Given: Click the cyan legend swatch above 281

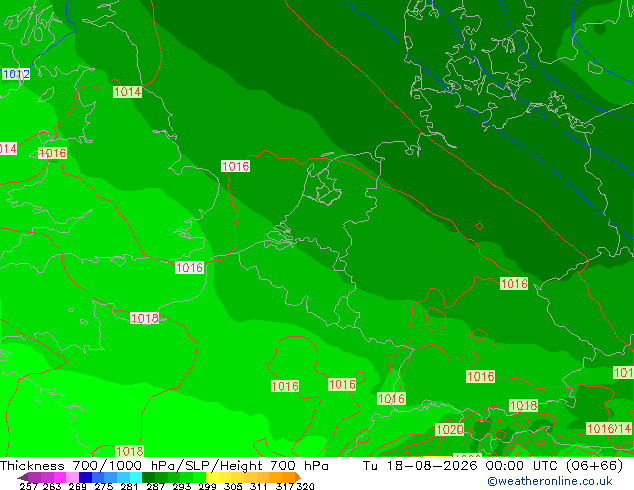Looking at the screenshot, I should click(136, 477).
